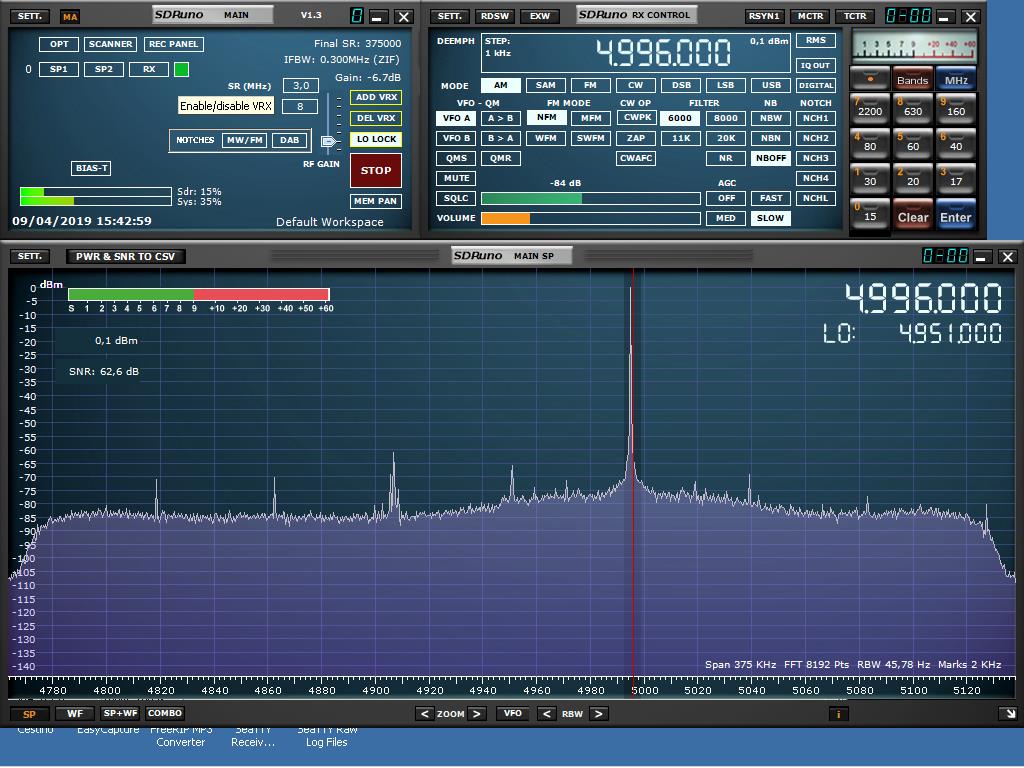The height and width of the screenshot is (768, 1024).
Task: Click the 4.996.000 frequency display in RX Control
Action: pyautogui.click(x=664, y=53)
